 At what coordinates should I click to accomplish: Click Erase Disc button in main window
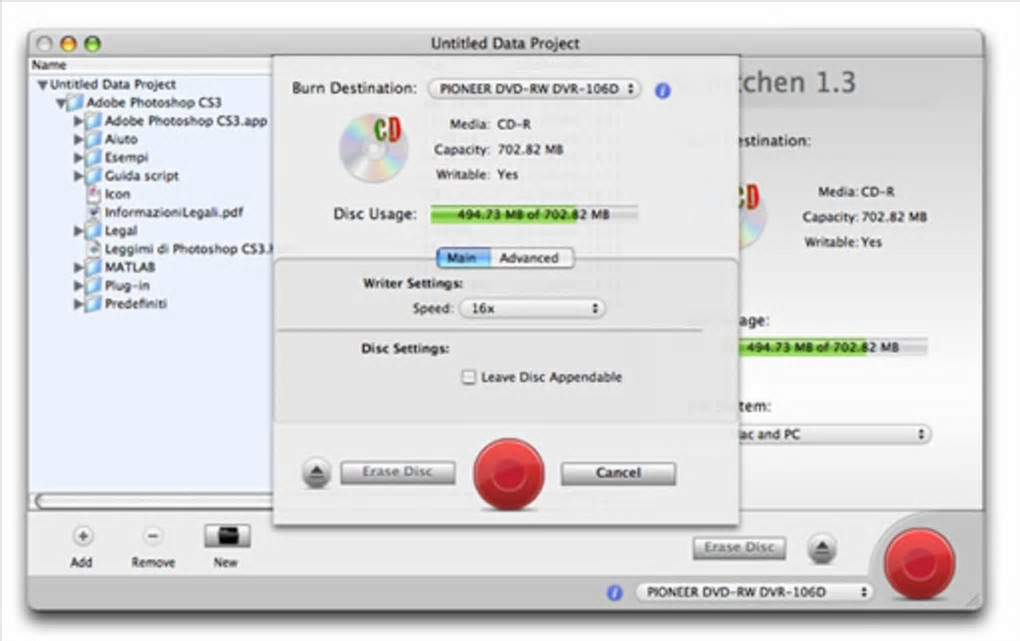point(740,548)
